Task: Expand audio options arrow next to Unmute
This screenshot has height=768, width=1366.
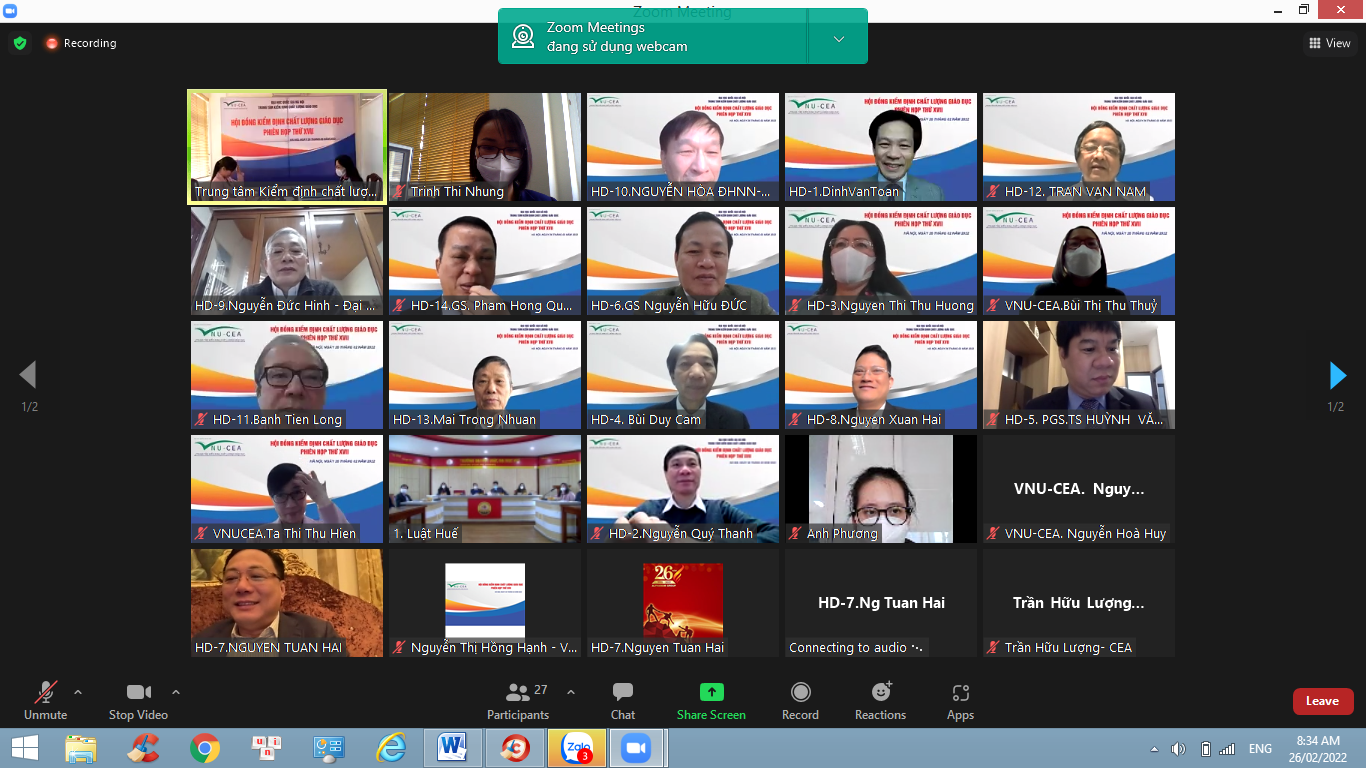Action: click(x=78, y=692)
